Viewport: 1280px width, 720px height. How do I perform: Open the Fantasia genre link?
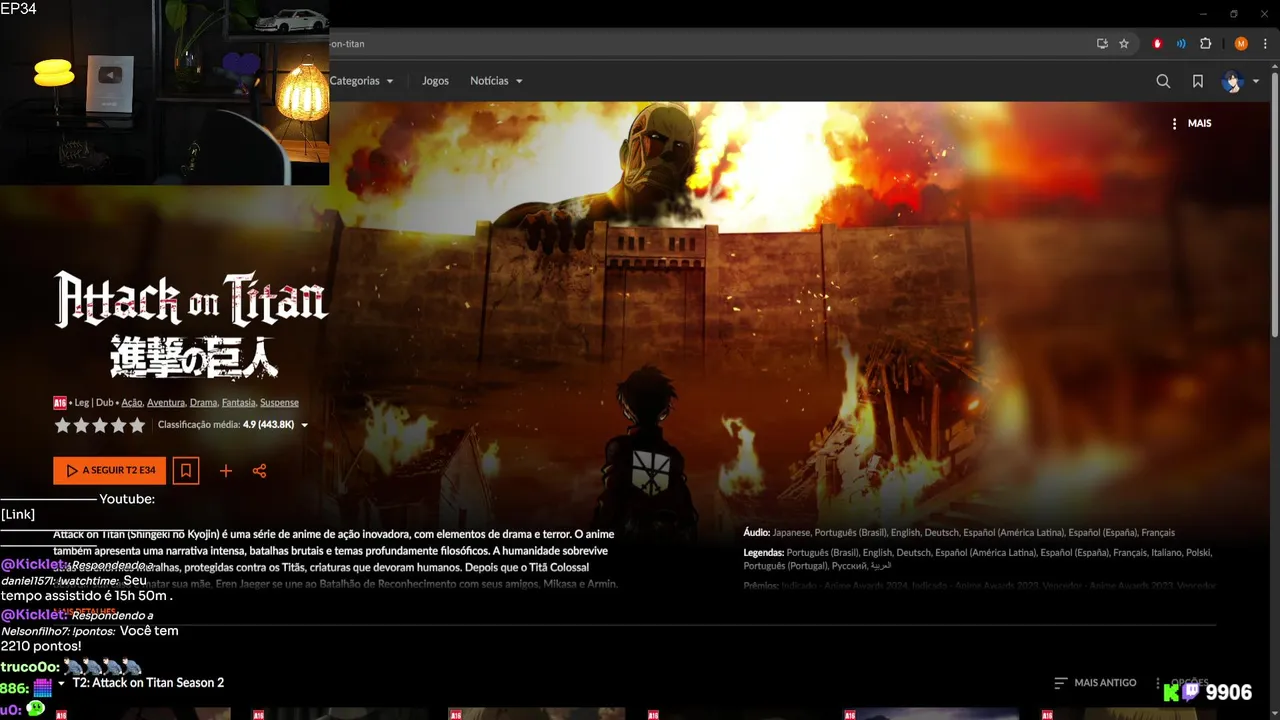239,403
